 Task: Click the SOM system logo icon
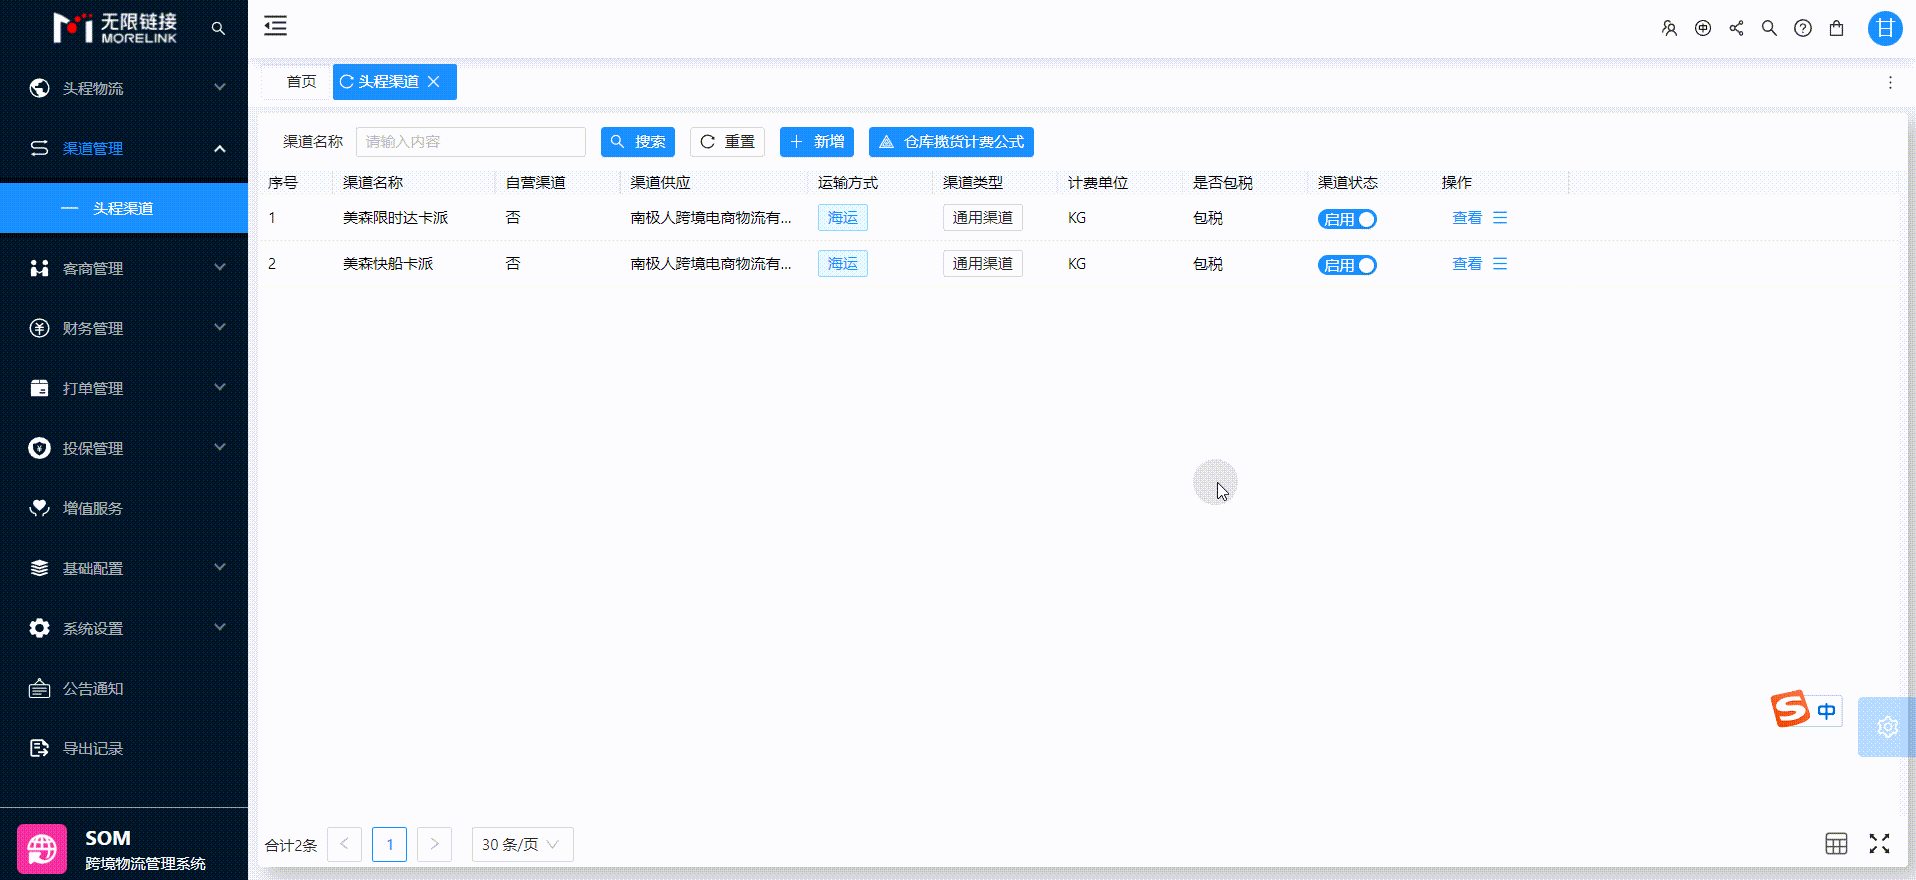point(42,849)
